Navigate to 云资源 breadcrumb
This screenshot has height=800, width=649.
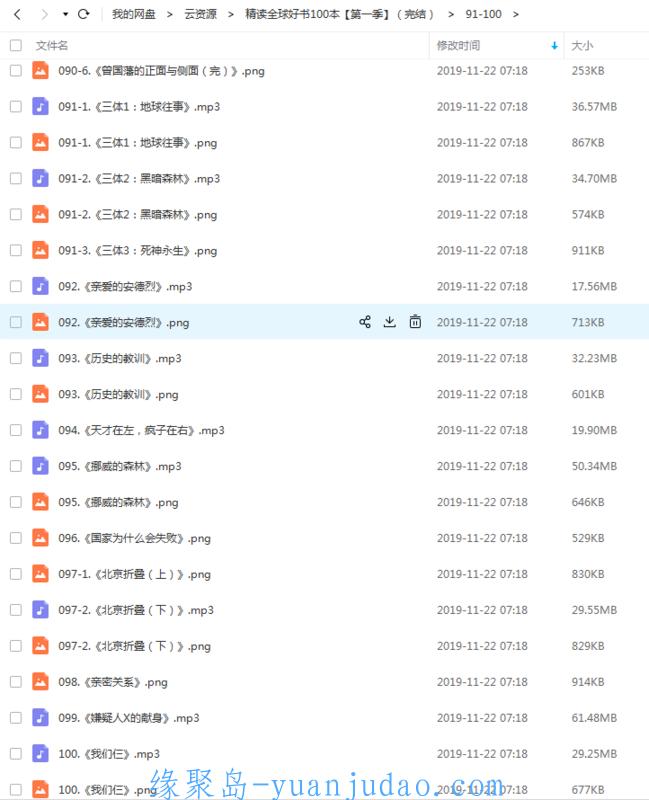200,14
